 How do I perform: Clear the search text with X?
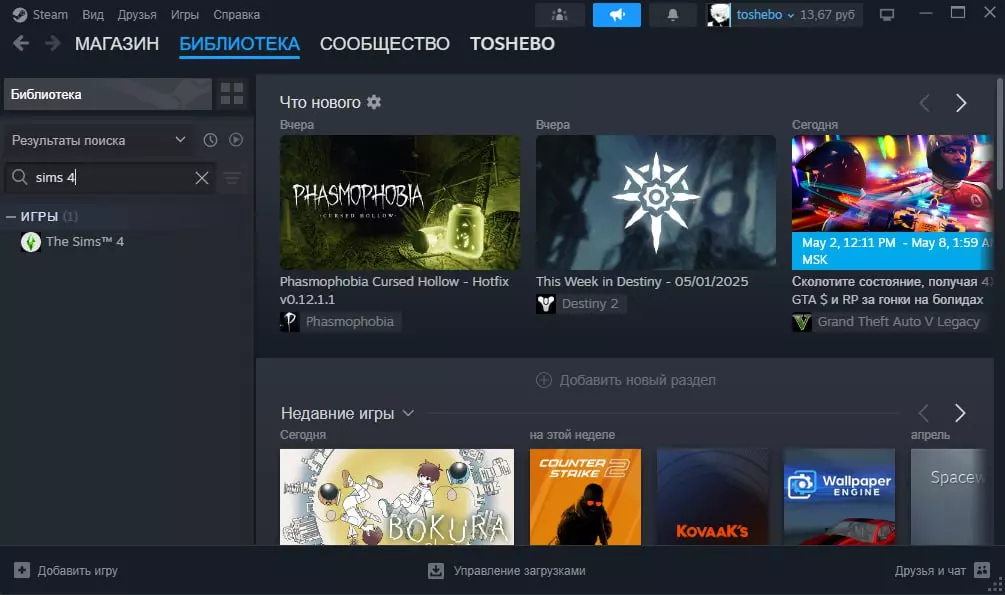[202, 178]
